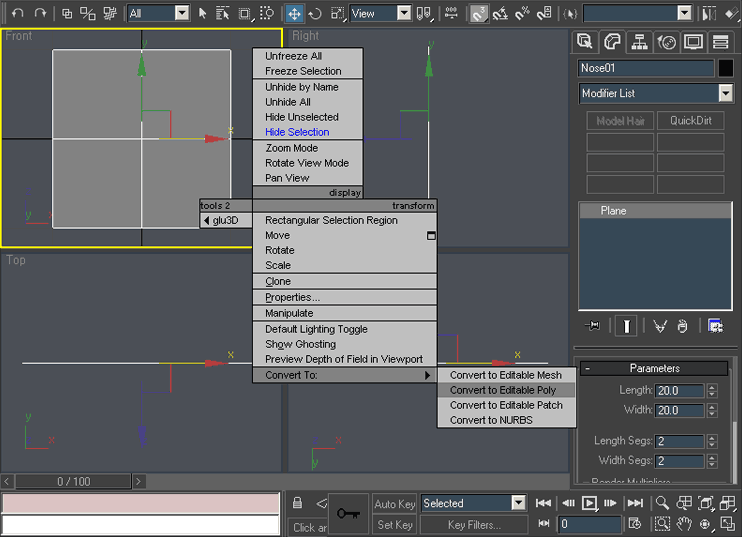
Task: Toggle Show End Result in modifier stack
Action: (627, 326)
